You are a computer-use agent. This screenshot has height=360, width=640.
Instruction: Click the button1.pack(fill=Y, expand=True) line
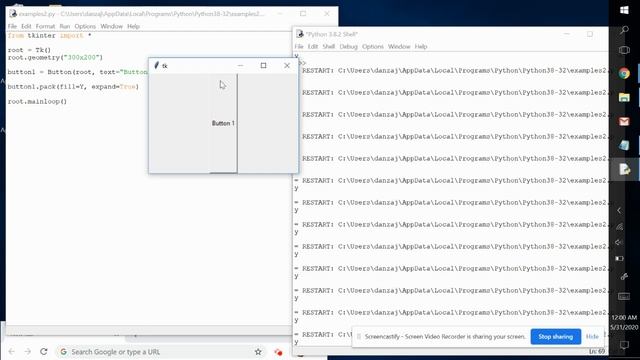[73, 87]
